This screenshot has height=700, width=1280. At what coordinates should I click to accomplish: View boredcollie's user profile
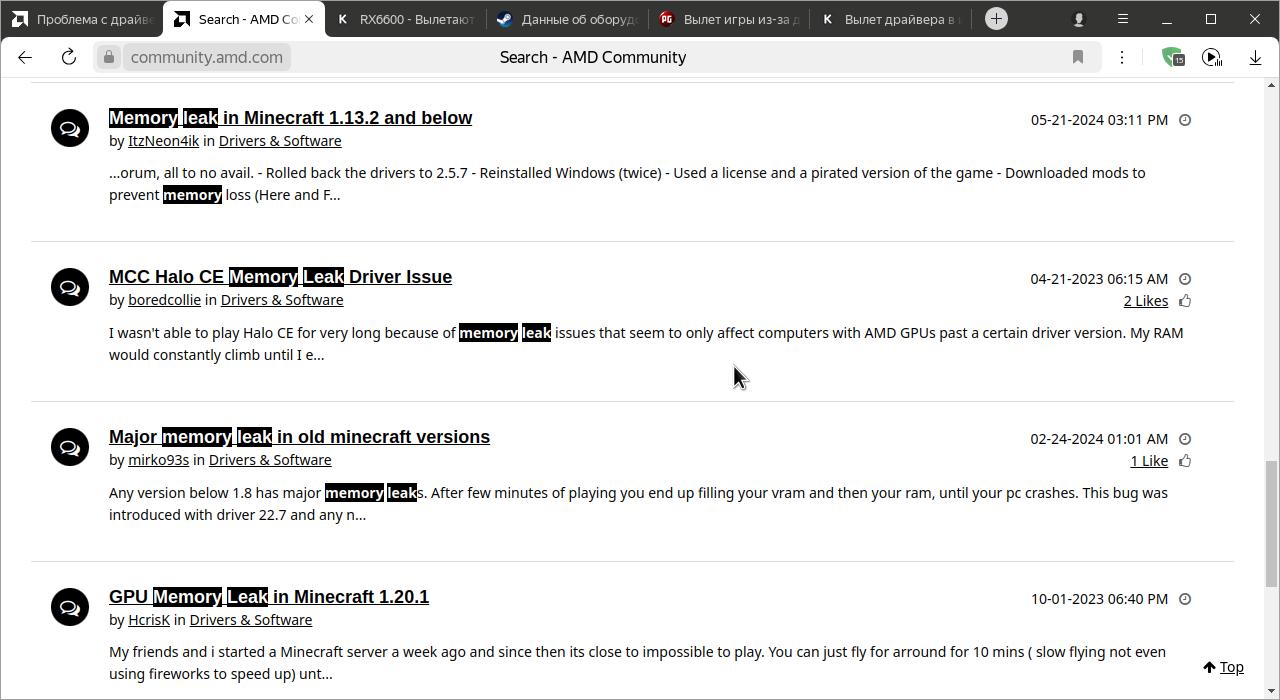click(164, 300)
